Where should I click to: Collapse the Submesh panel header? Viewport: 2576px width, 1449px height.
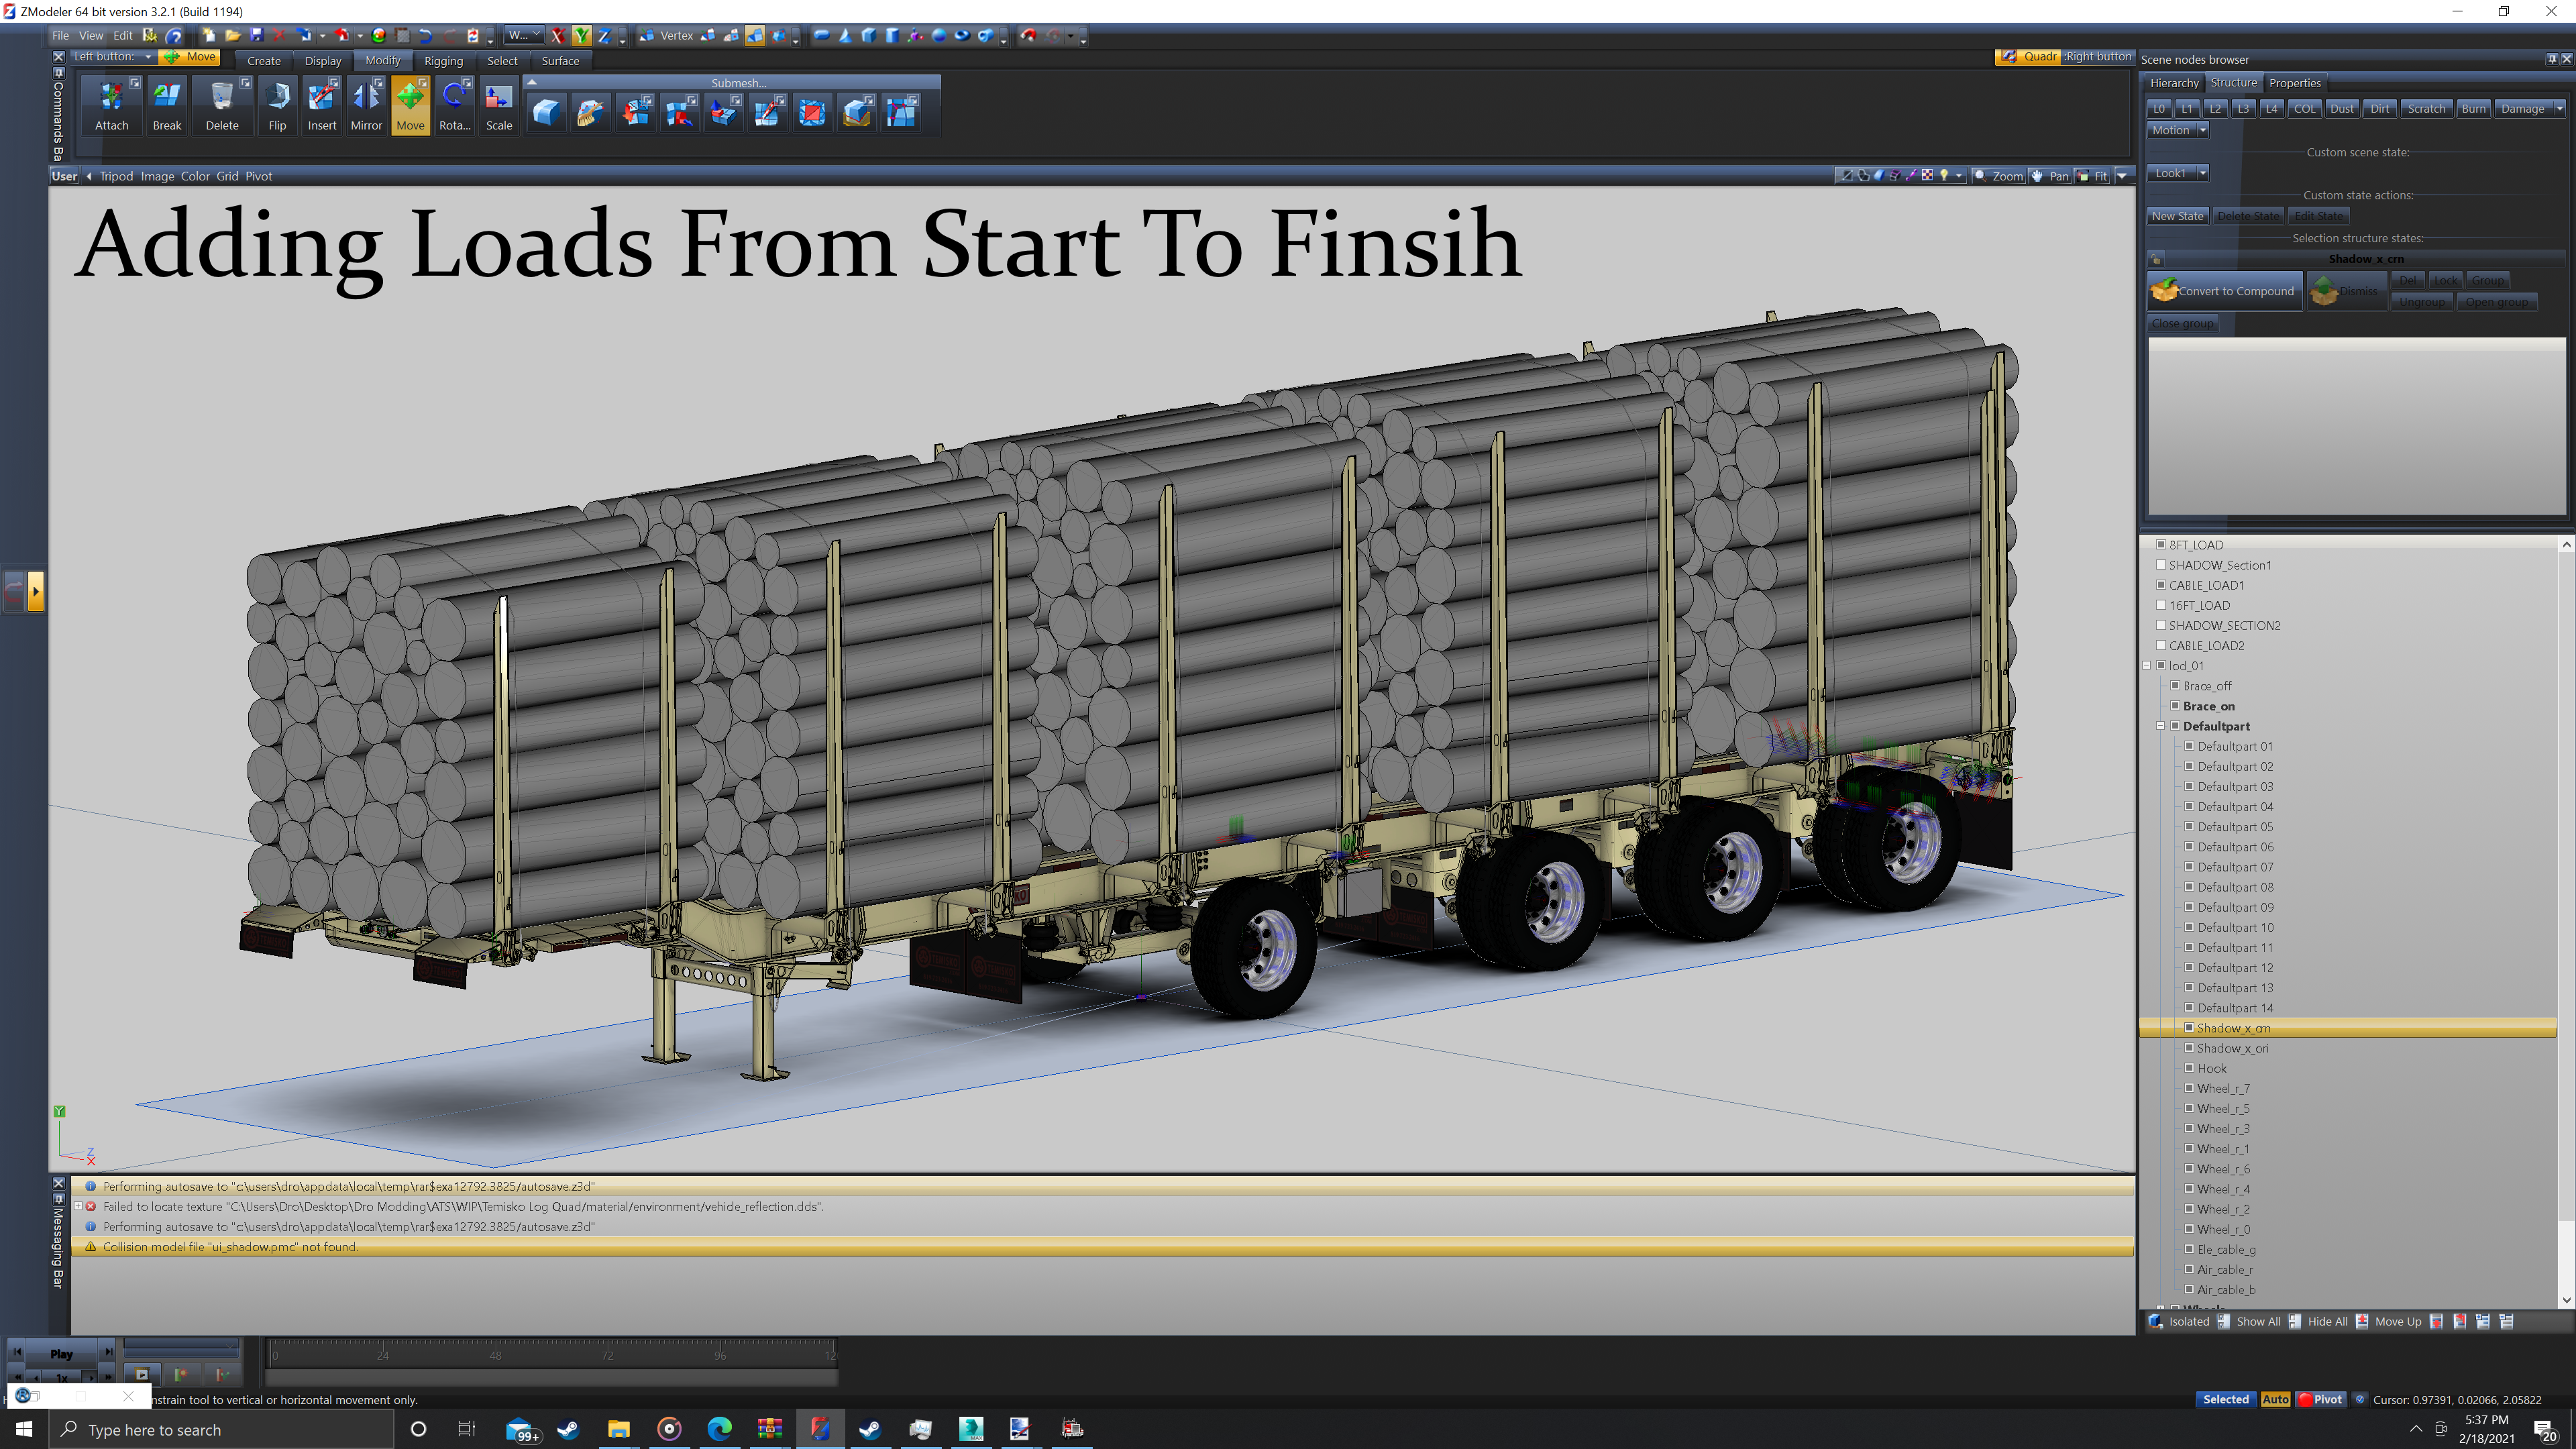click(532, 83)
